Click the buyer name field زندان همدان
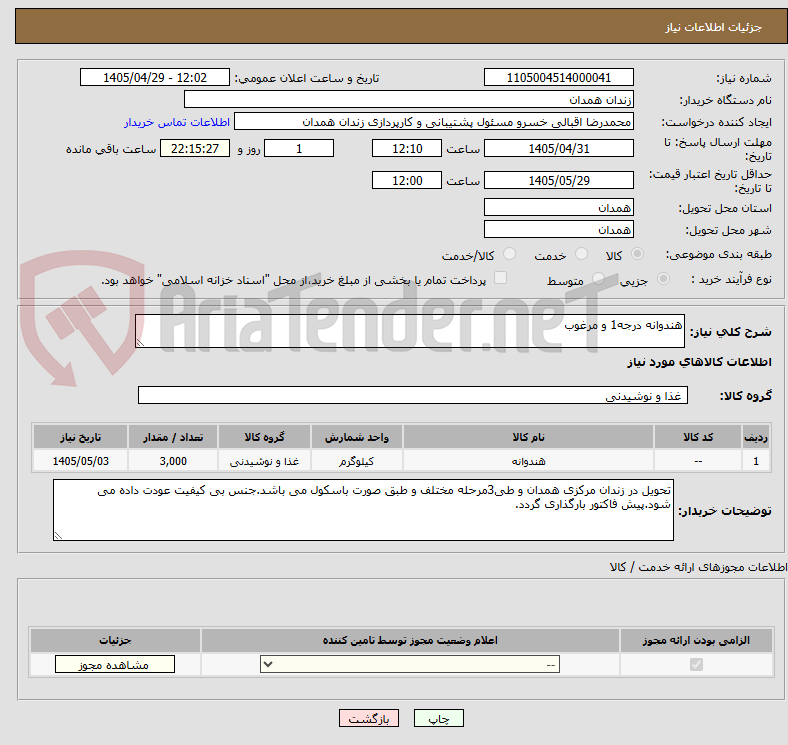 coord(409,100)
